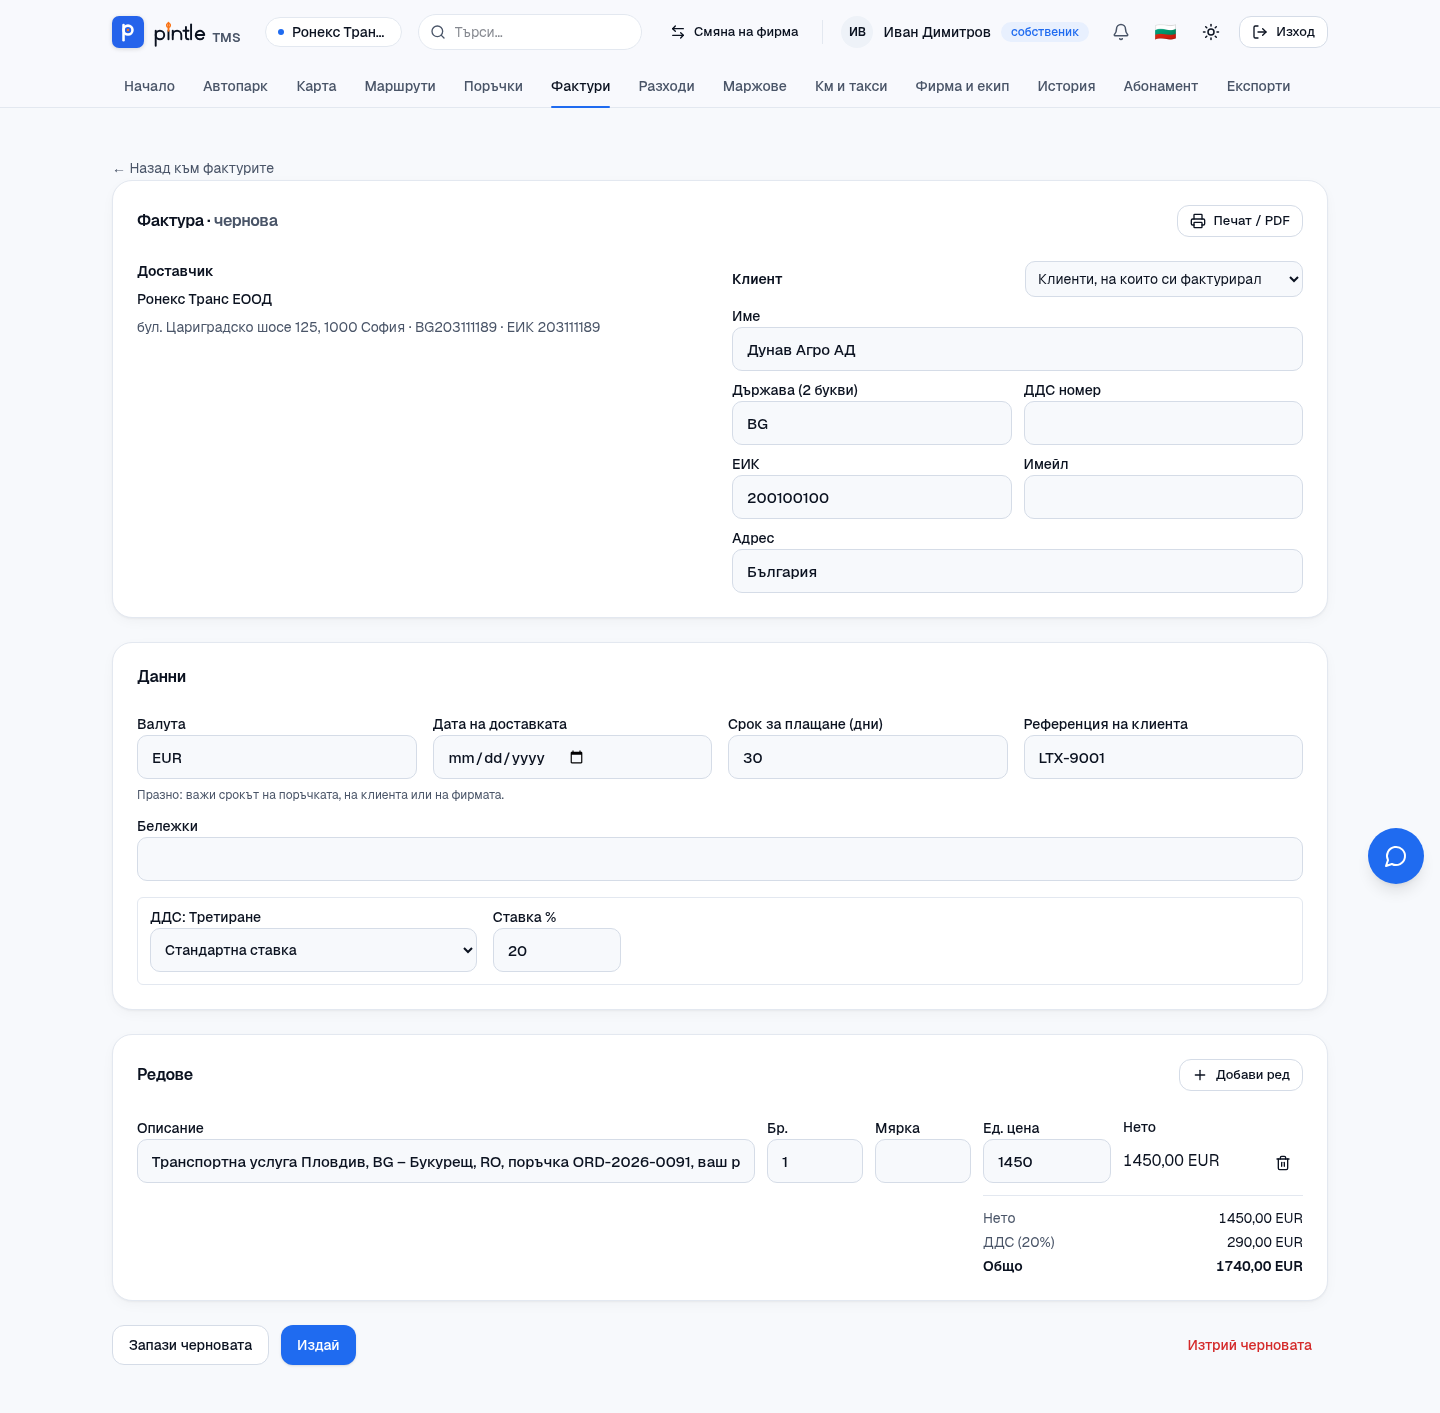
Task: Click the Имейл input field
Action: 1163,497
